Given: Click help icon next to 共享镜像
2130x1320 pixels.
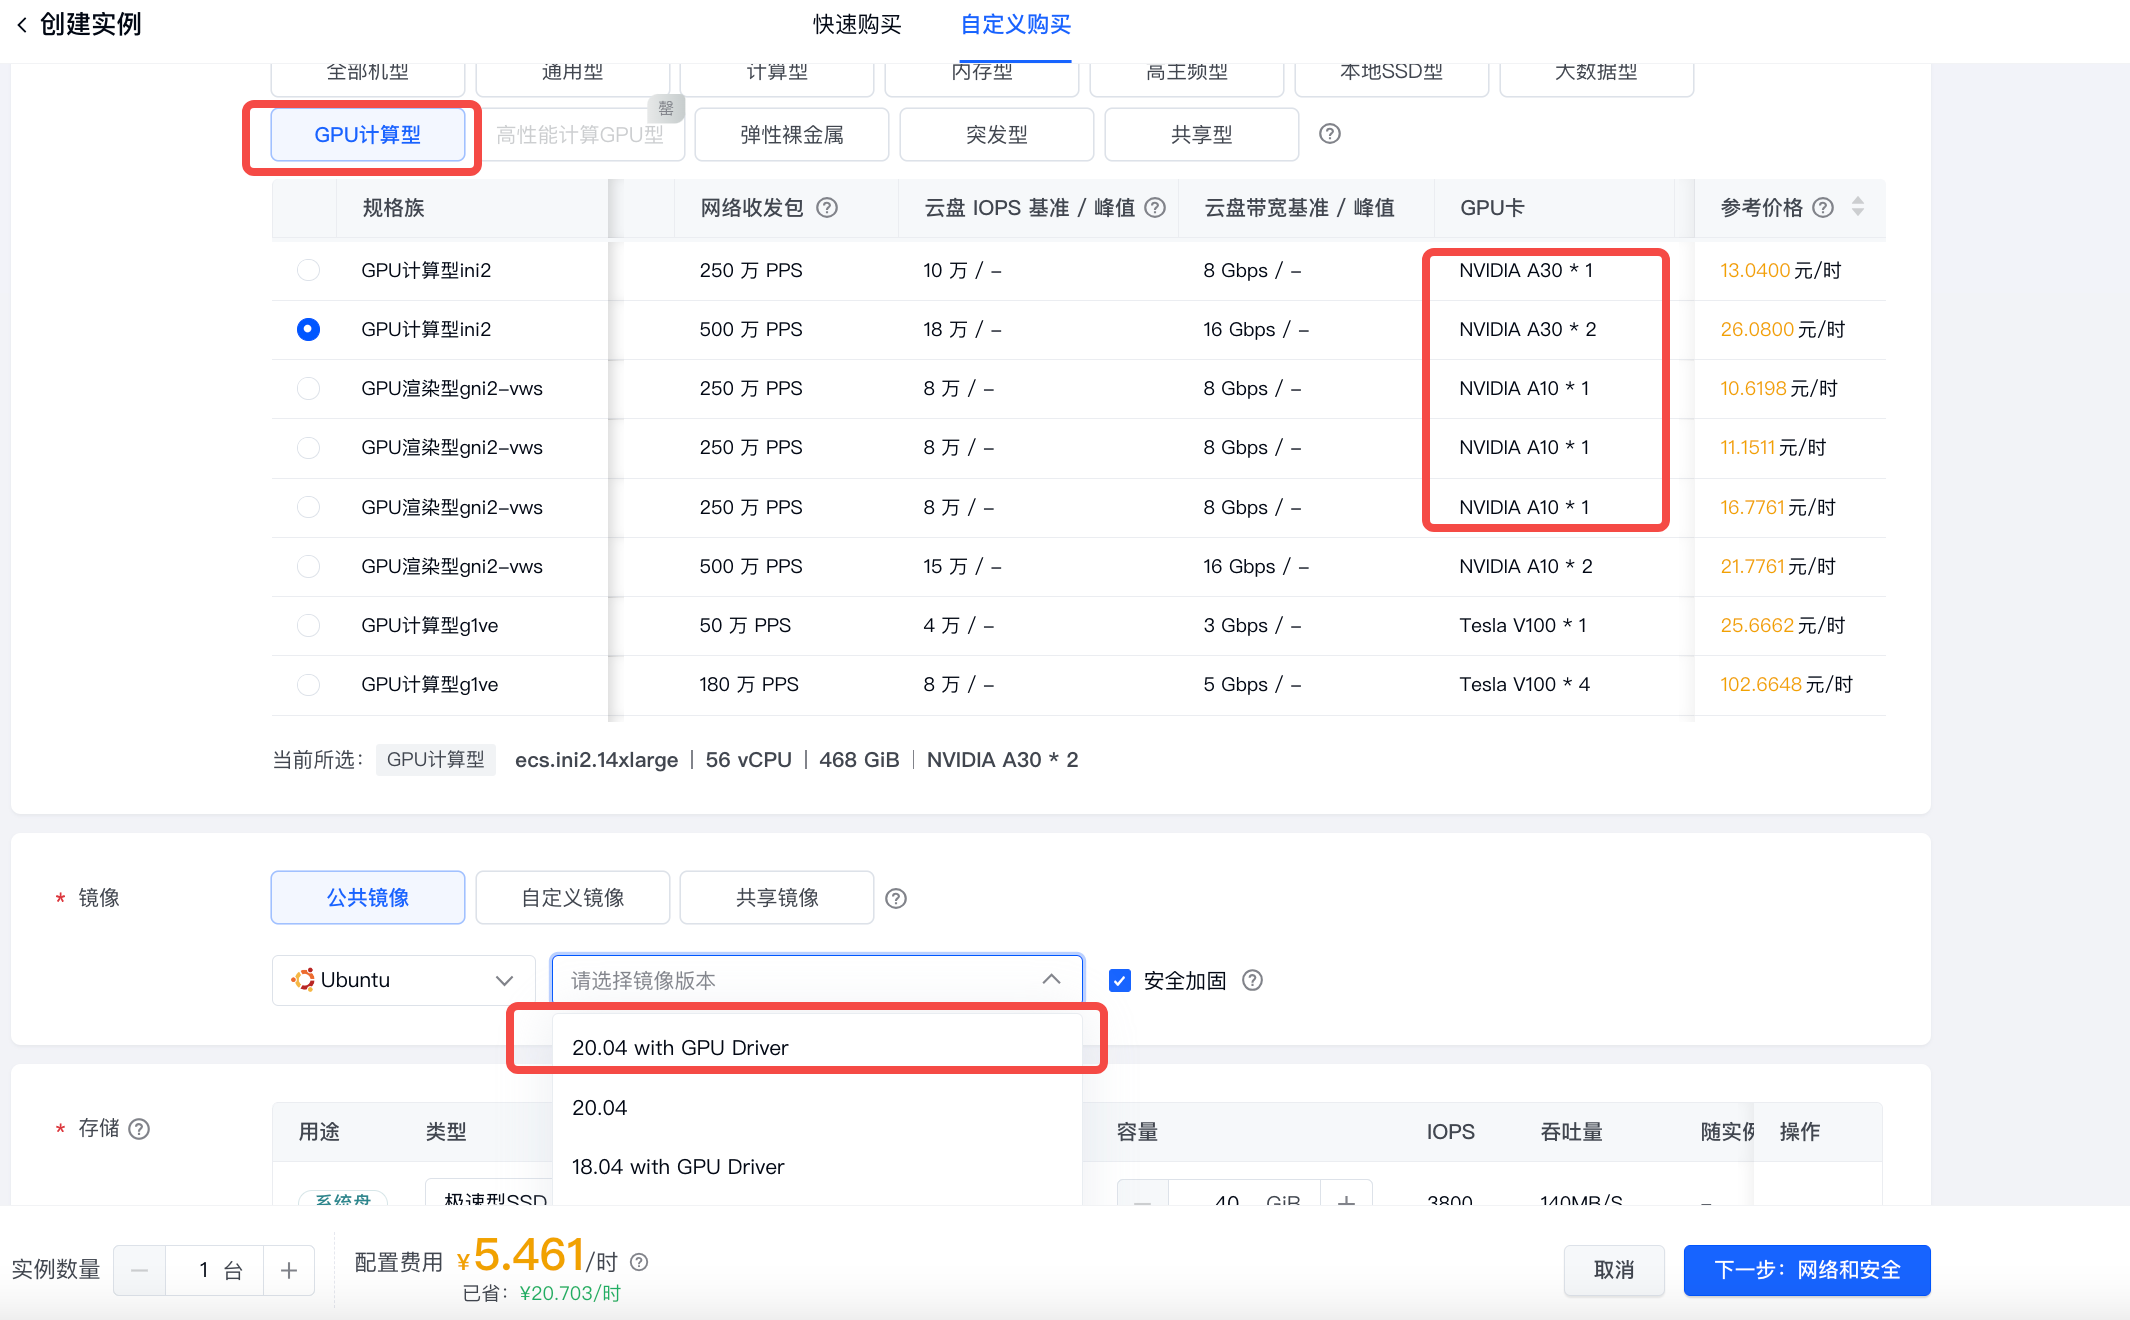Looking at the screenshot, I should (896, 898).
